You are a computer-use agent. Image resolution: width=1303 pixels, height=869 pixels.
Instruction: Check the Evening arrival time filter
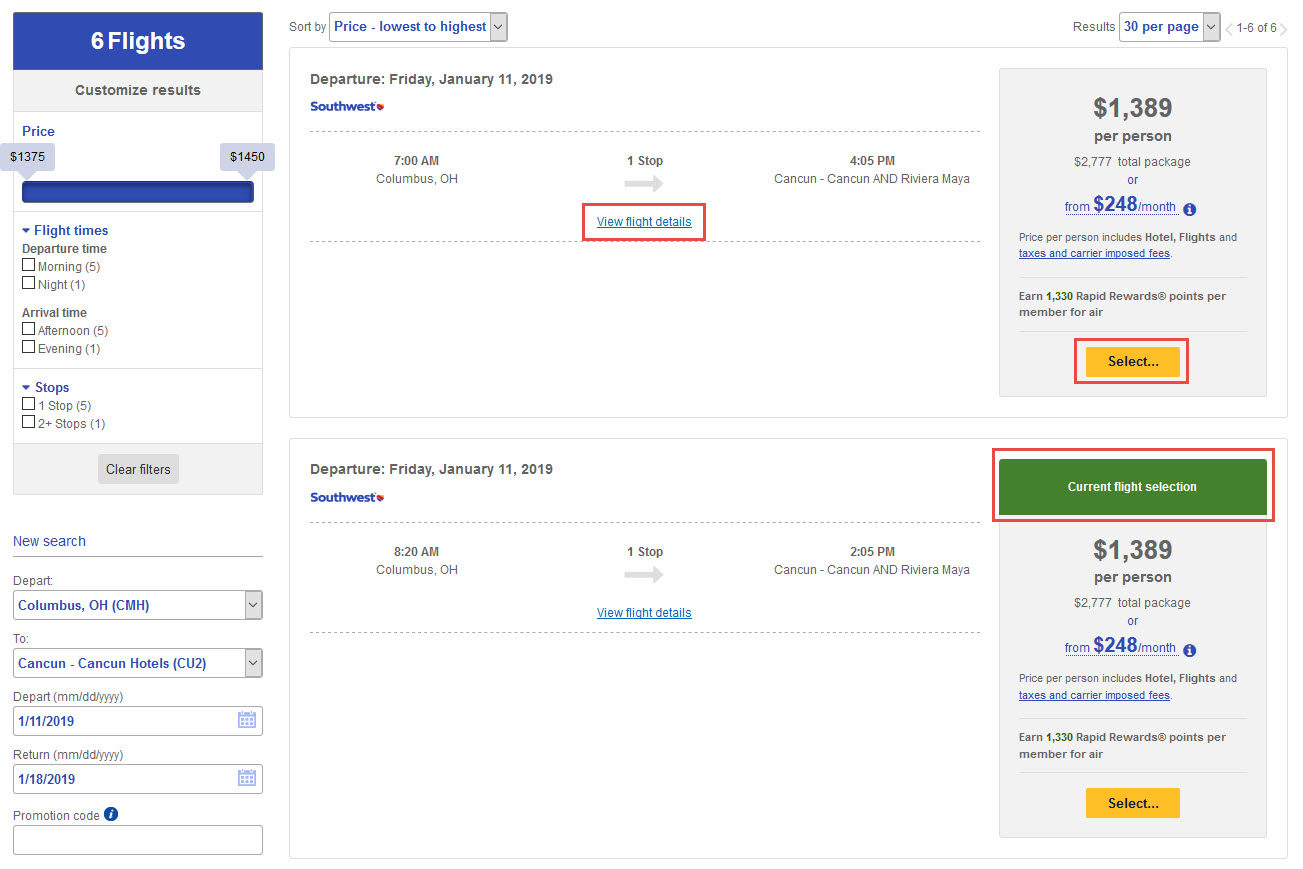(x=29, y=347)
